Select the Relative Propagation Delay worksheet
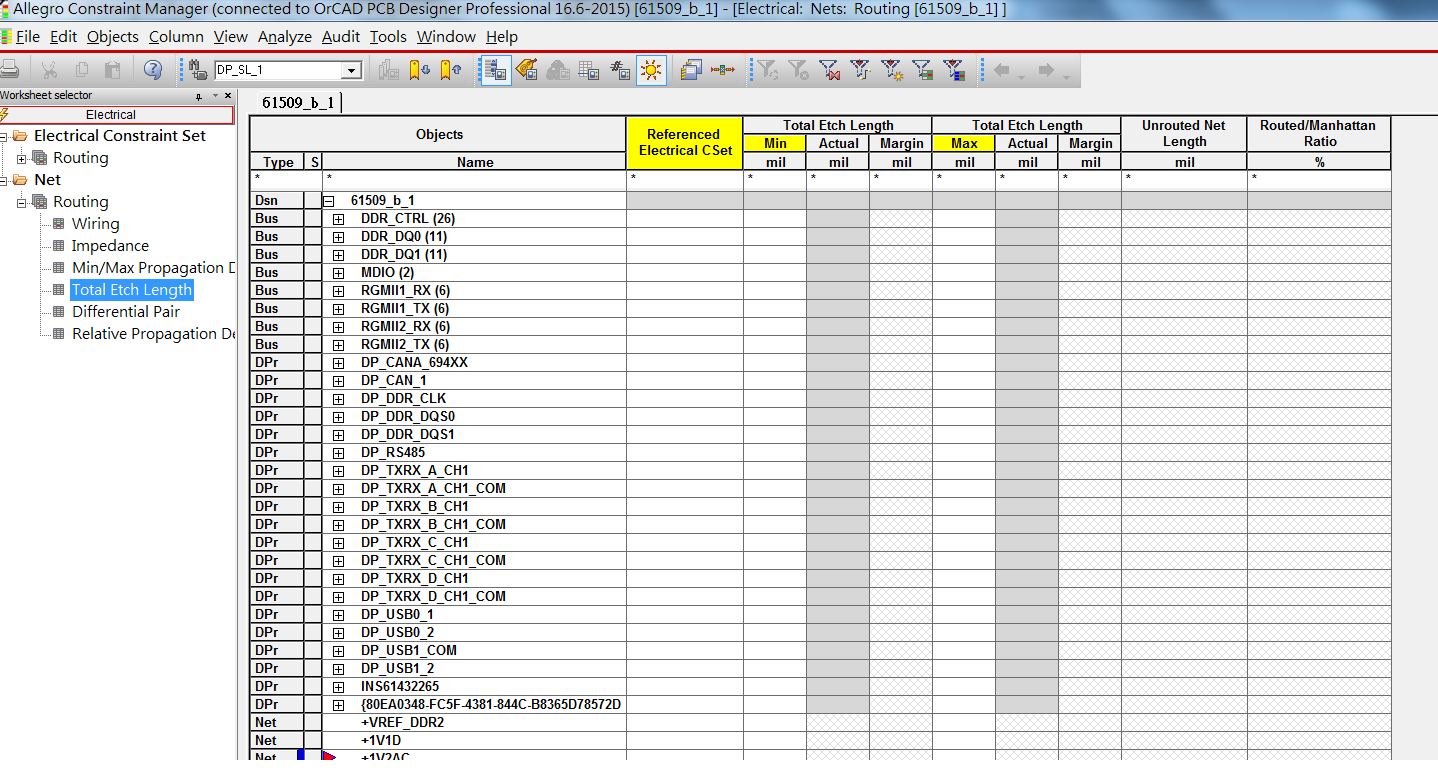This screenshot has width=1438, height=780. pyautogui.click(x=151, y=334)
